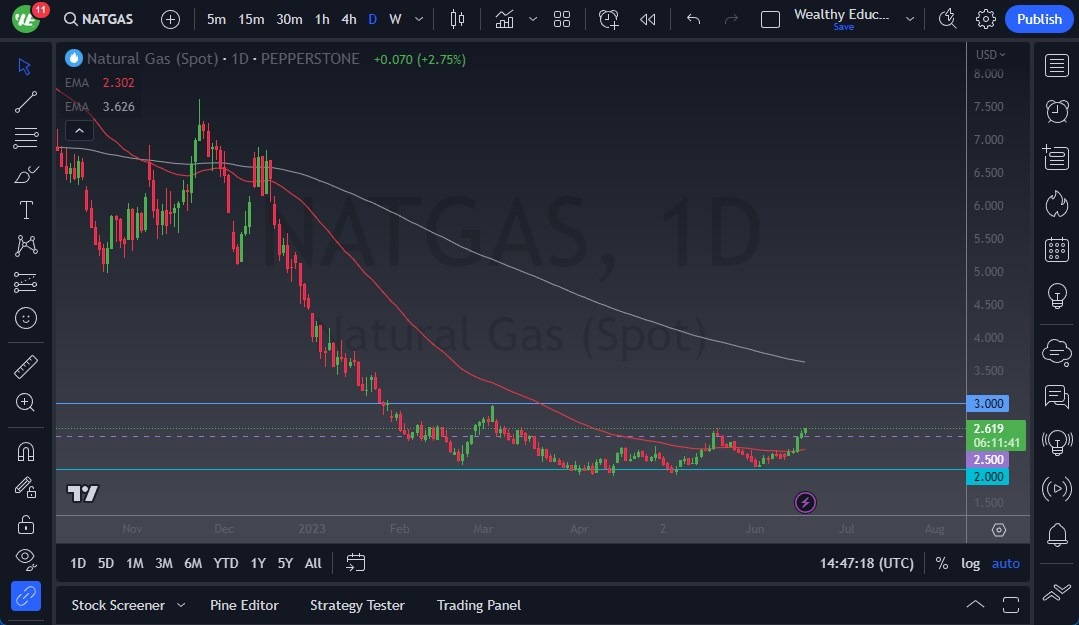
Task: Open the candlestick chart type selector
Action: coord(457,19)
